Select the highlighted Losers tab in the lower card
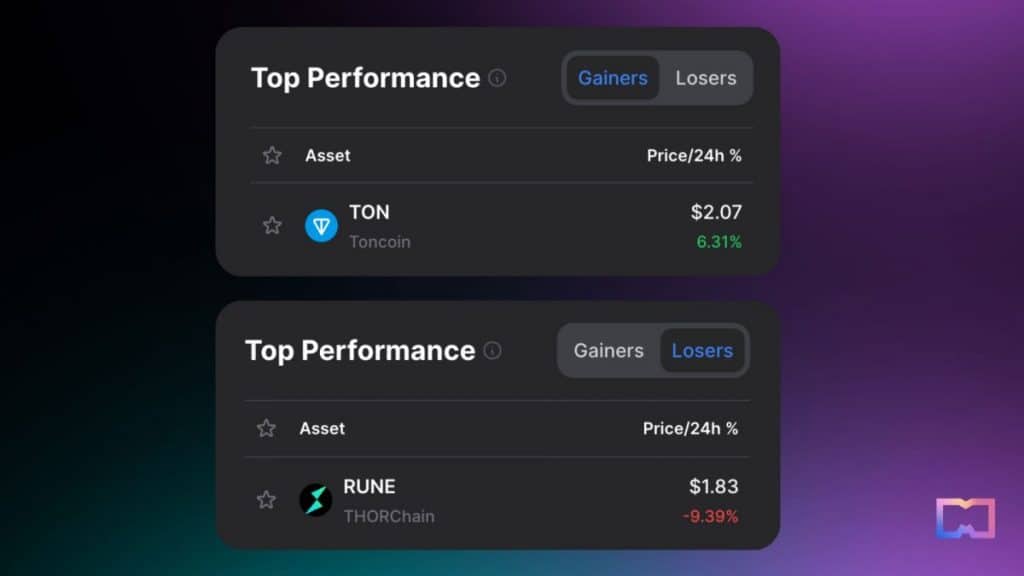The width and height of the screenshot is (1024, 576). [702, 351]
